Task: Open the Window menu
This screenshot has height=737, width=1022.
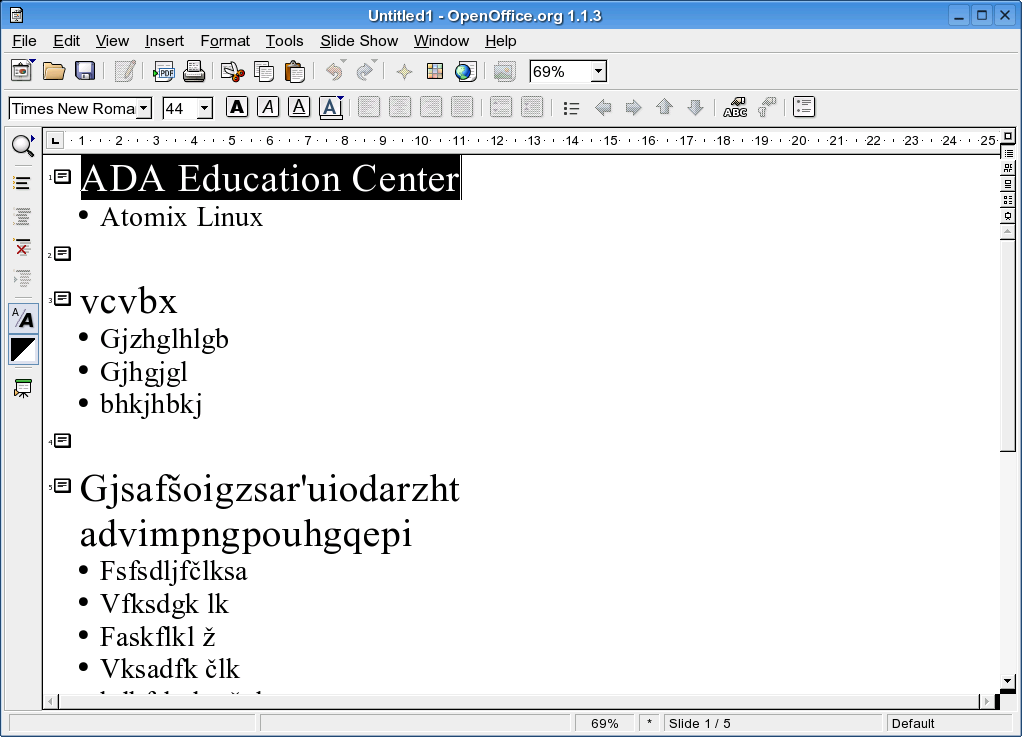Action: click(x=441, y=41)
